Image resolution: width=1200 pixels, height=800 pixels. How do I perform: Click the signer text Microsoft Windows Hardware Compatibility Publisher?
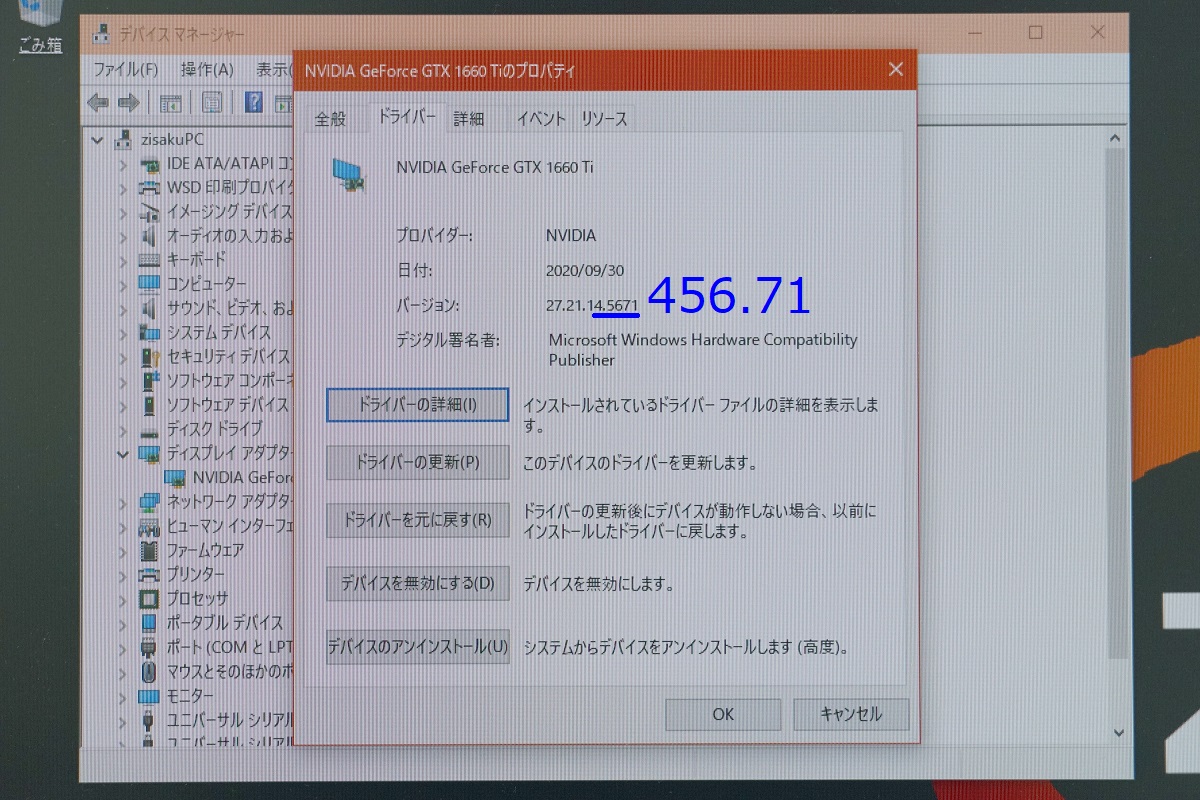pyautogui.click(x=703, y=350)
